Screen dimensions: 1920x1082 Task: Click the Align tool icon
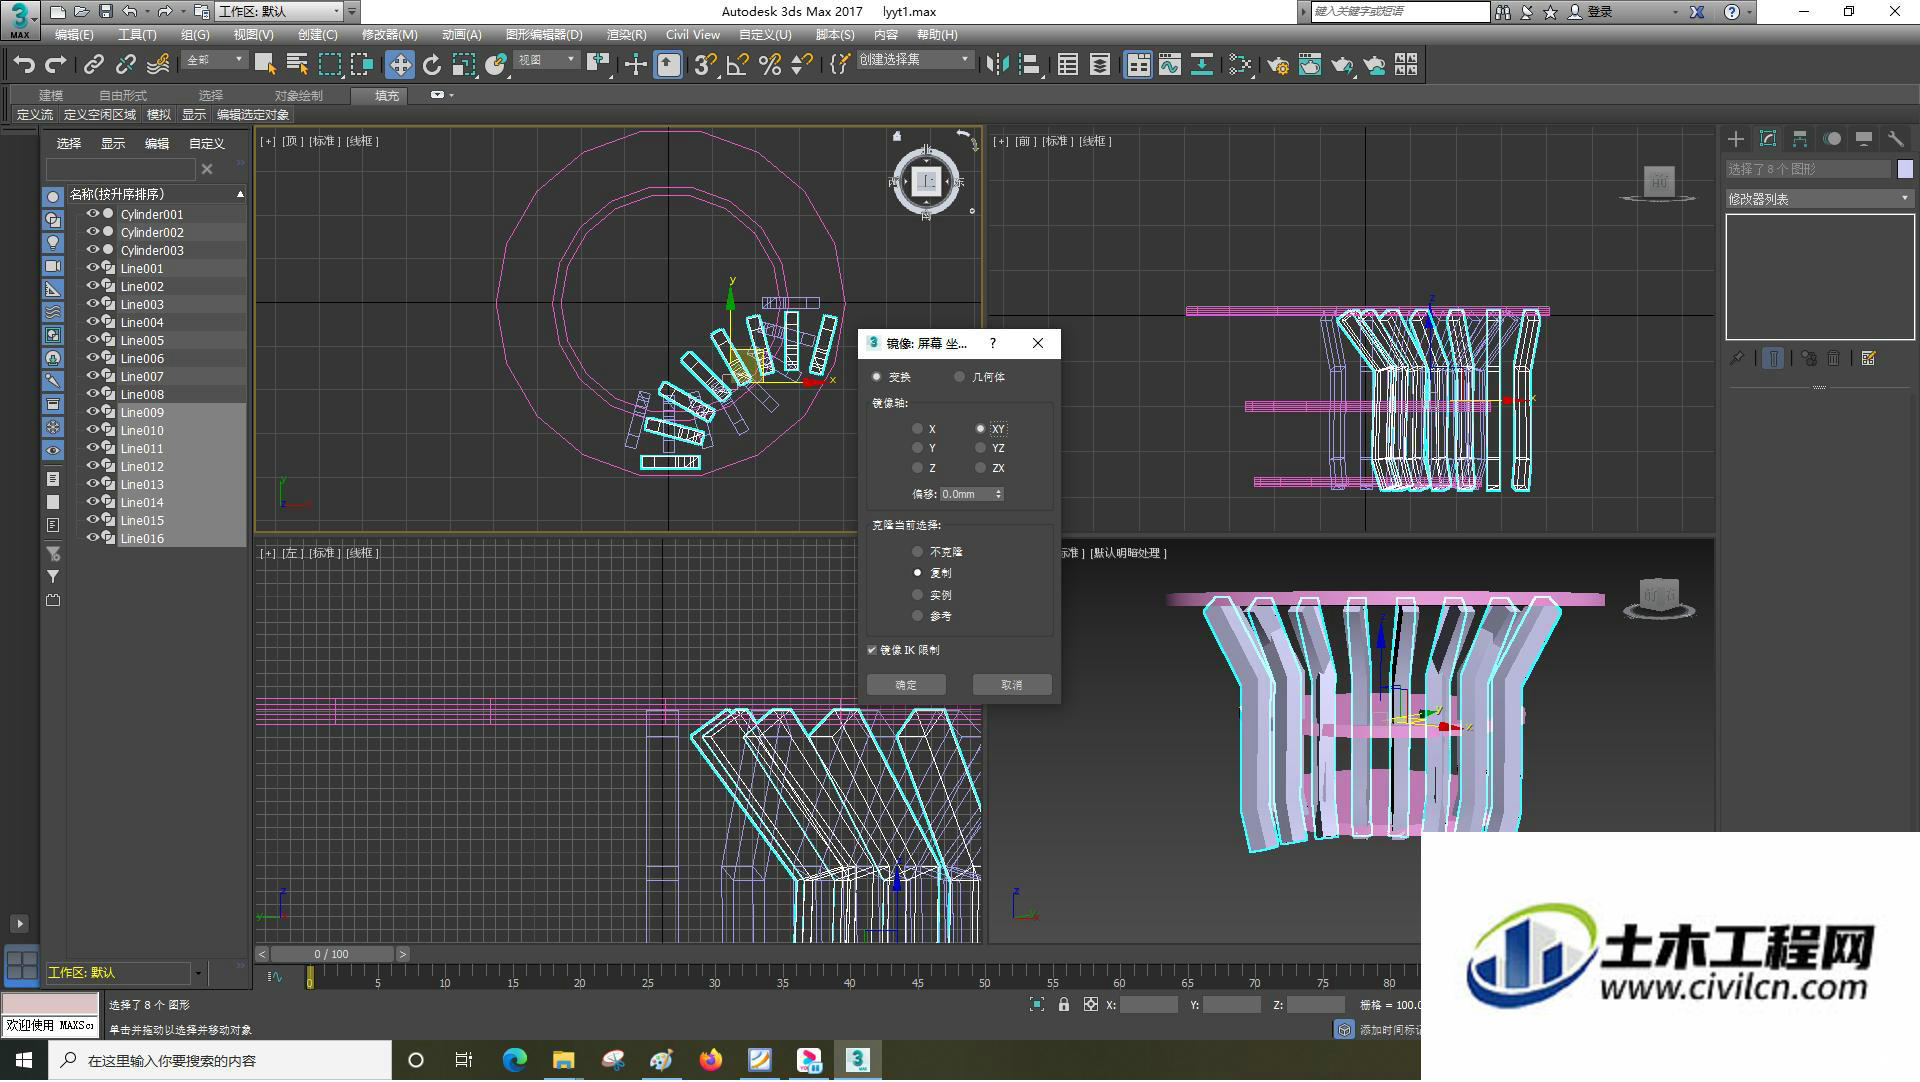pos(1029,65)
